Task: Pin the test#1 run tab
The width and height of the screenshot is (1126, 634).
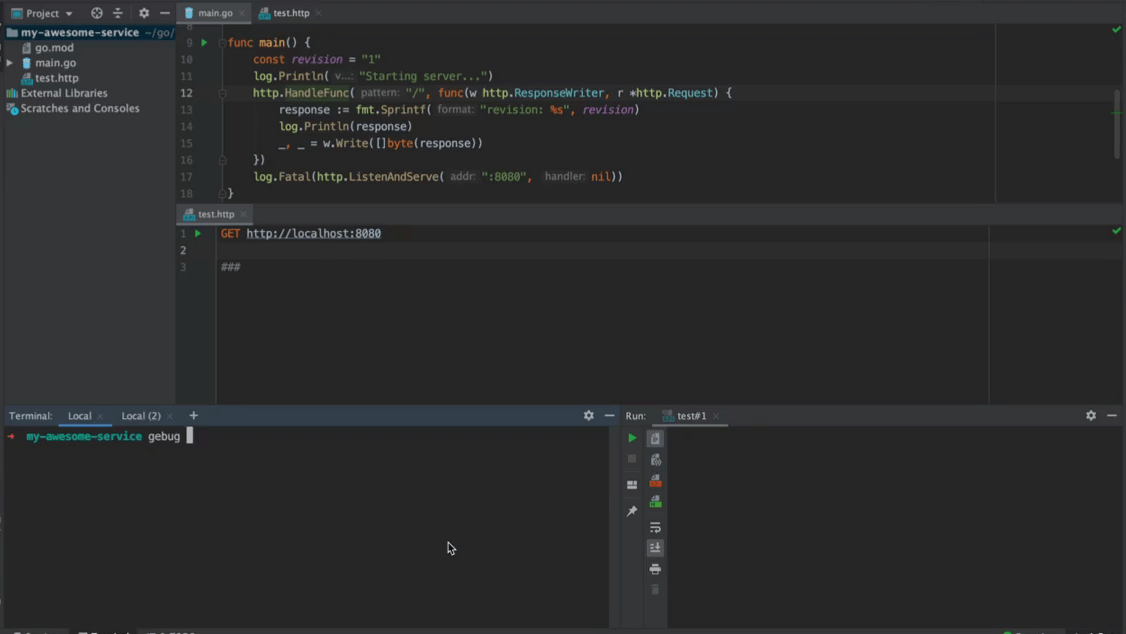Action: (632, 511)
